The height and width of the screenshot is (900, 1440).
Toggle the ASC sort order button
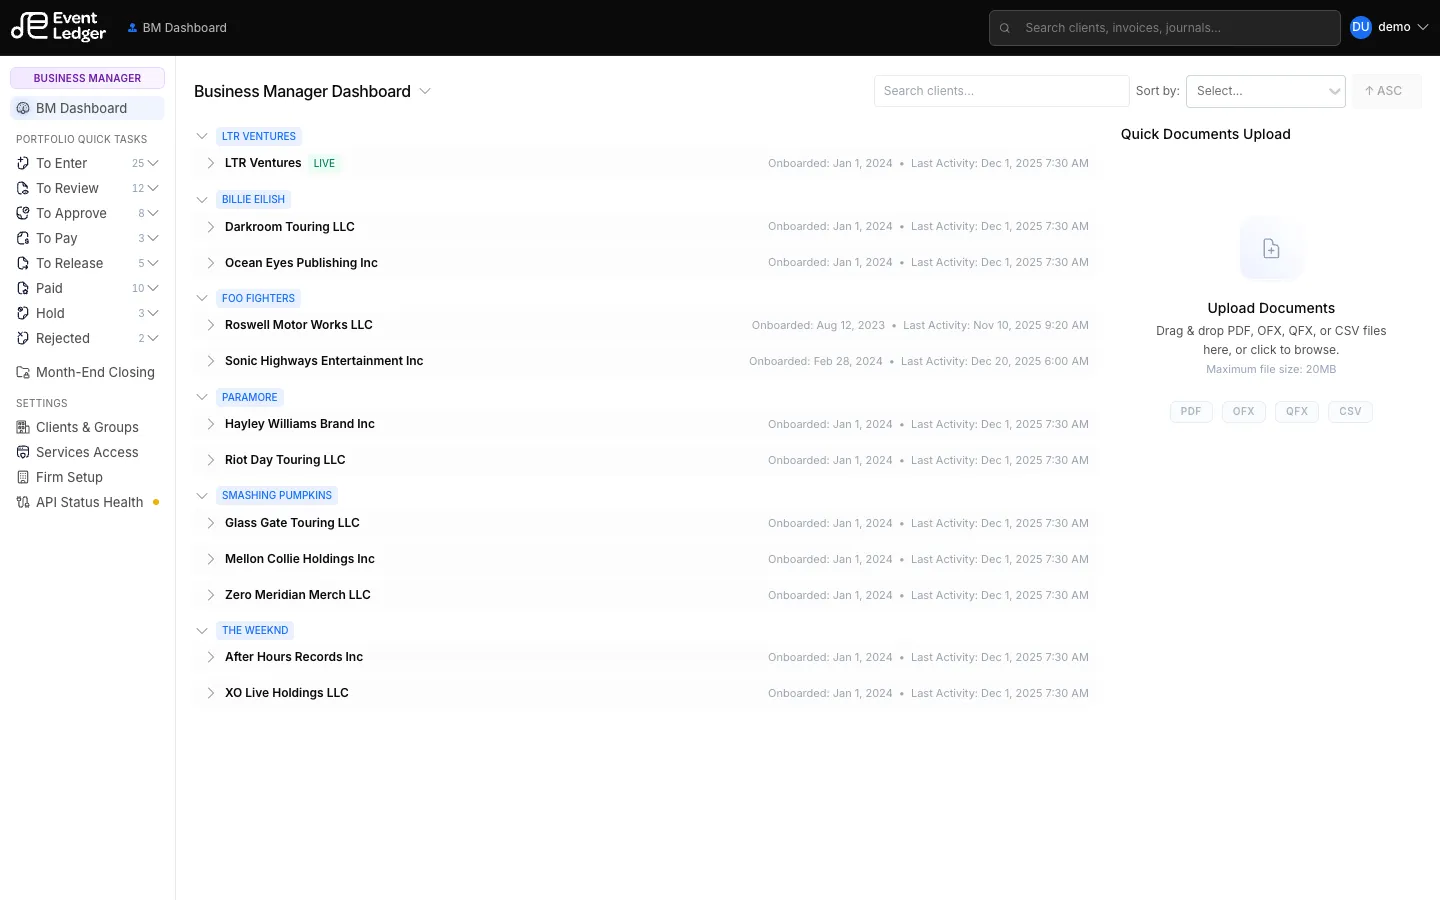(1385, 91)
